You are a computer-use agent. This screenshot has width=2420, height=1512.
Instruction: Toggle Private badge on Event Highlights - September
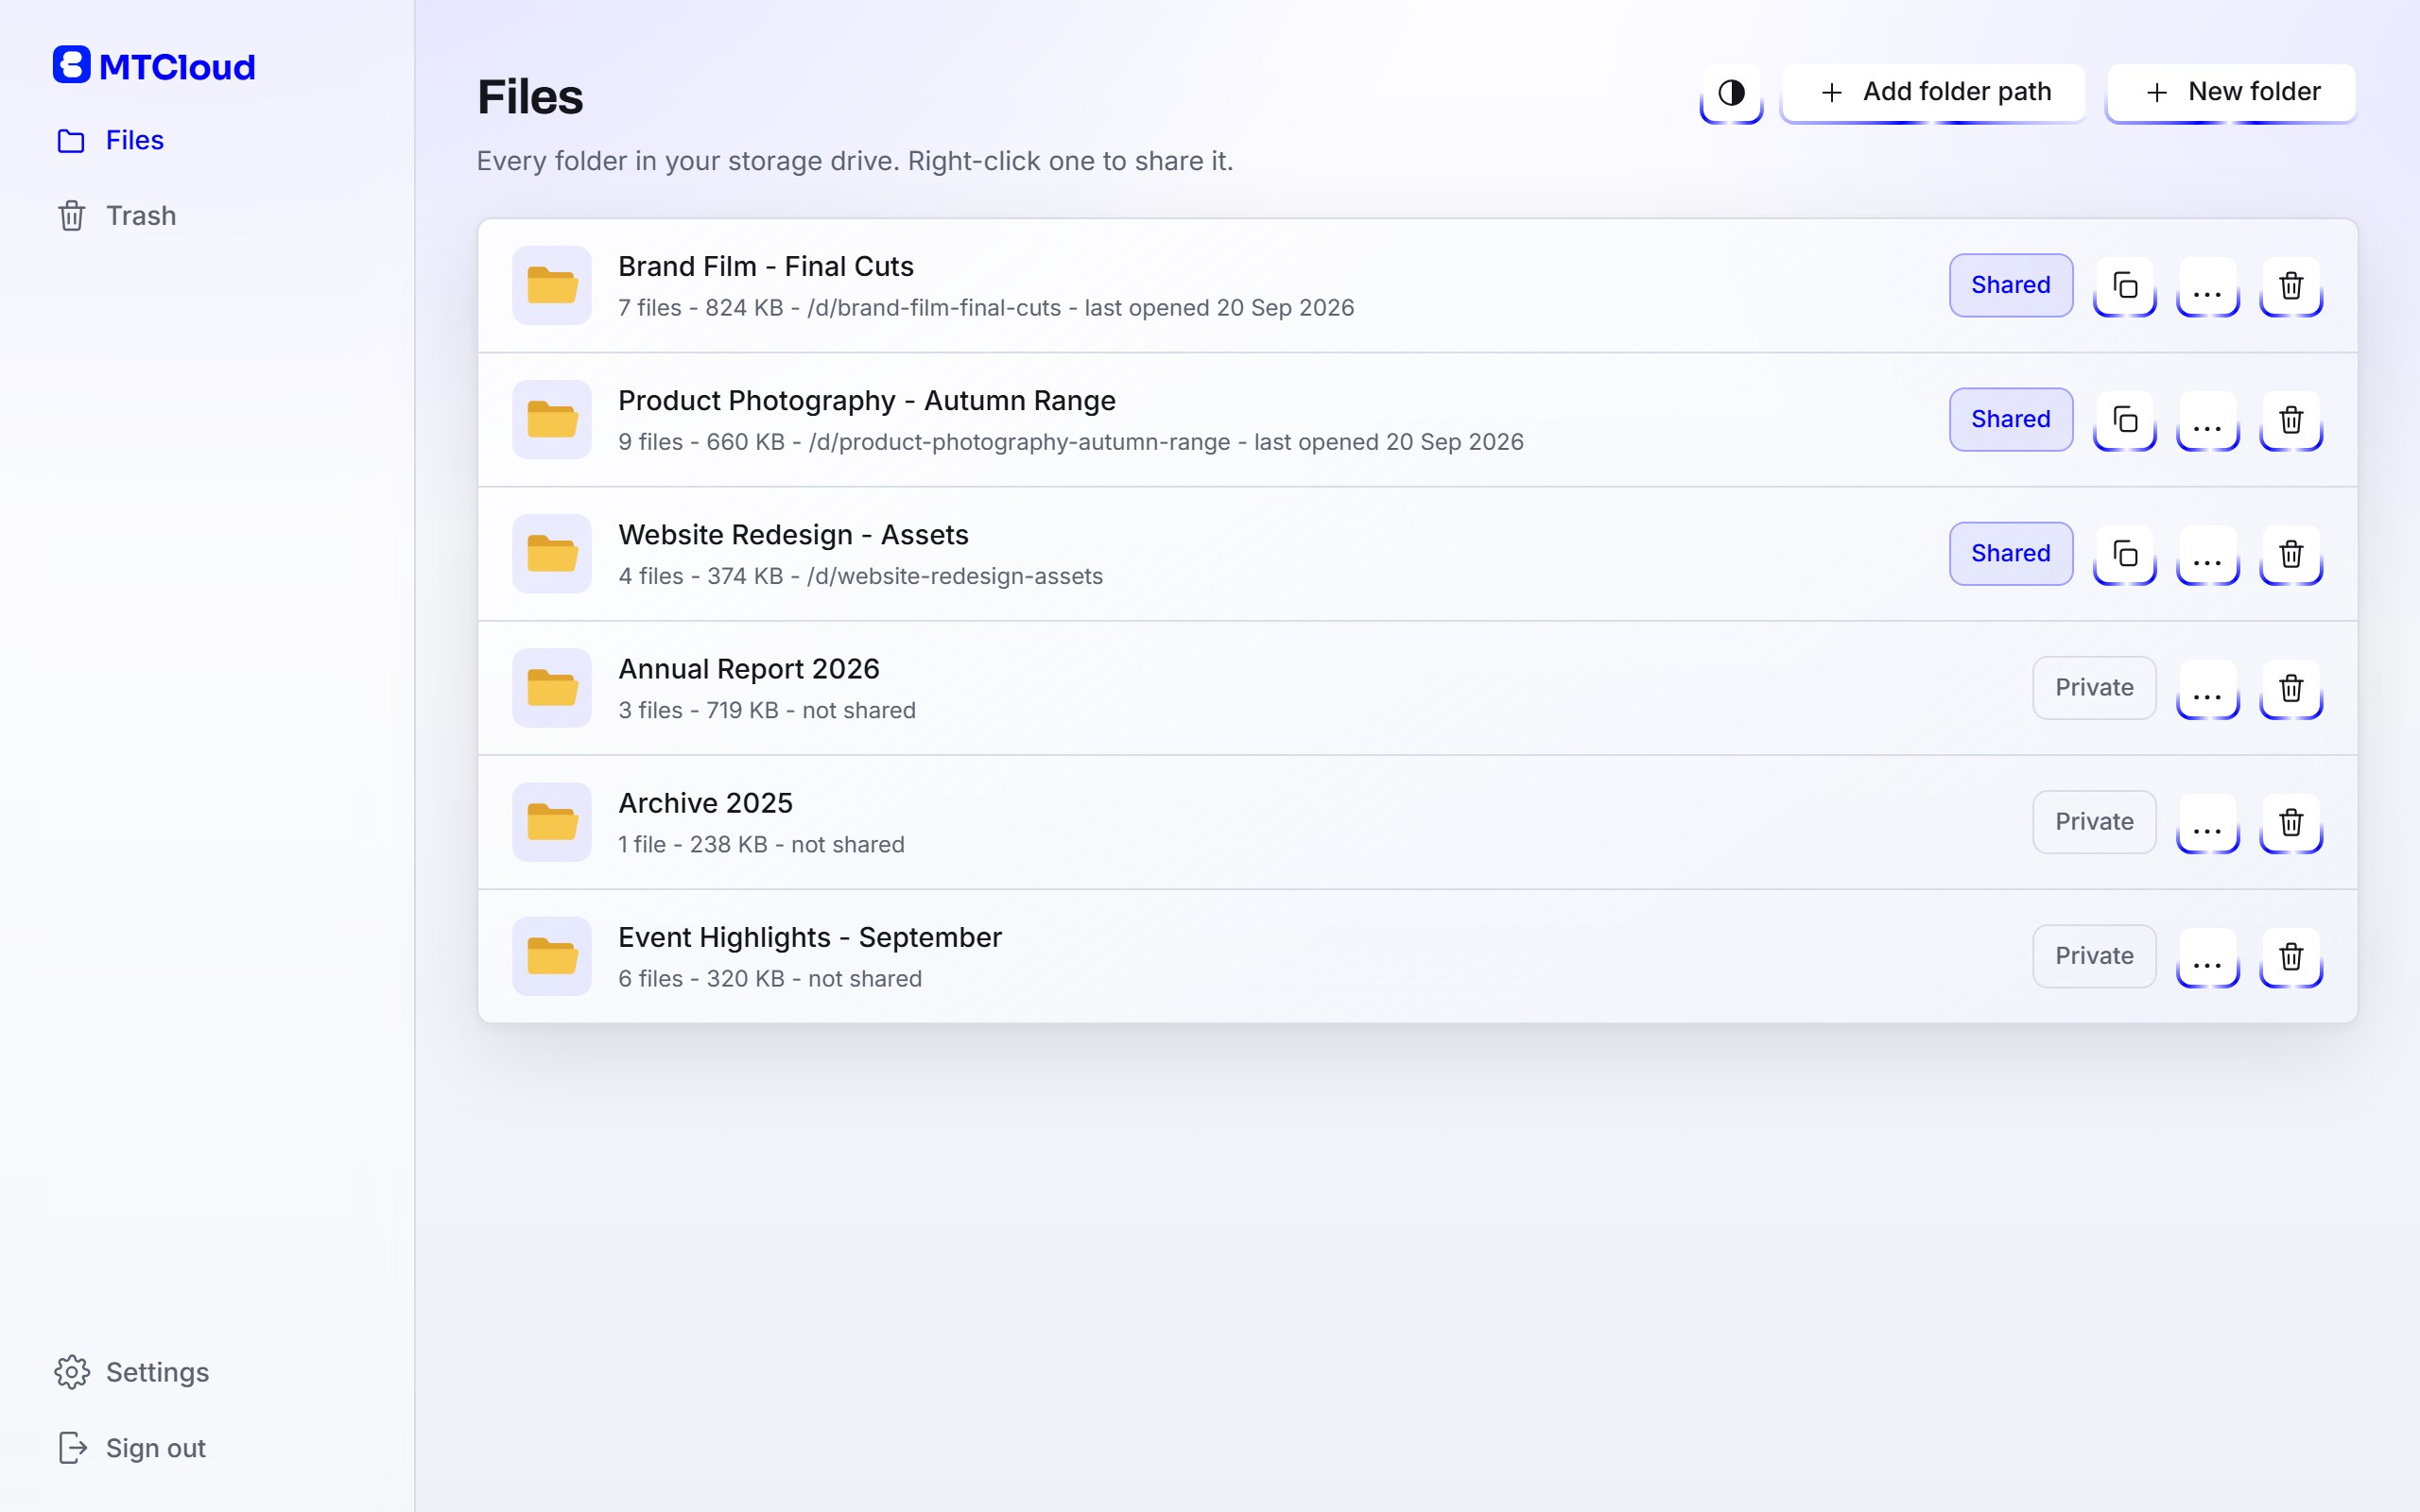(2094, 957)
